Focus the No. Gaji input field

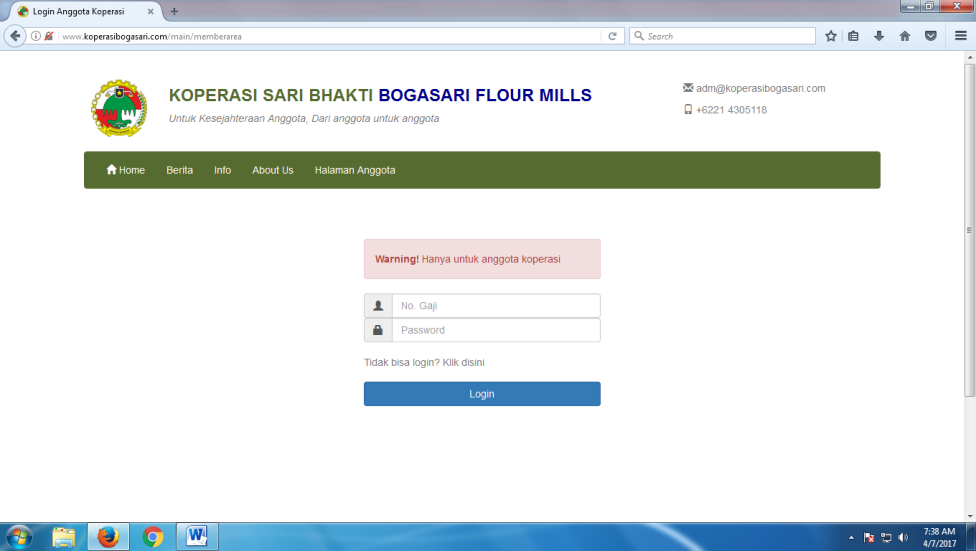click(x=496, y=305)
